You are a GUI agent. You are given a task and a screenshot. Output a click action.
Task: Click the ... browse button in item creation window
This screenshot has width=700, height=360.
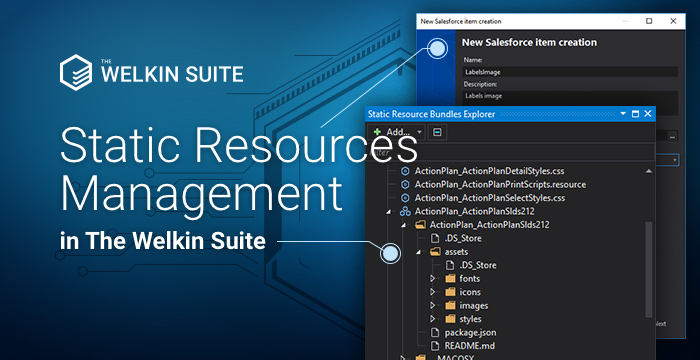click(673, 135)
